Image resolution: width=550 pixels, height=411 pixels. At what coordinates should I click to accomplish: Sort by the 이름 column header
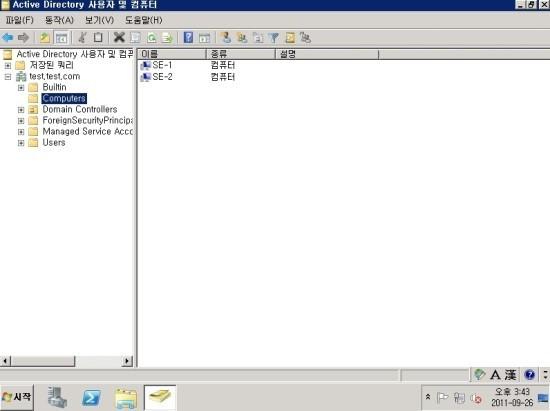[x=171, y=54]
